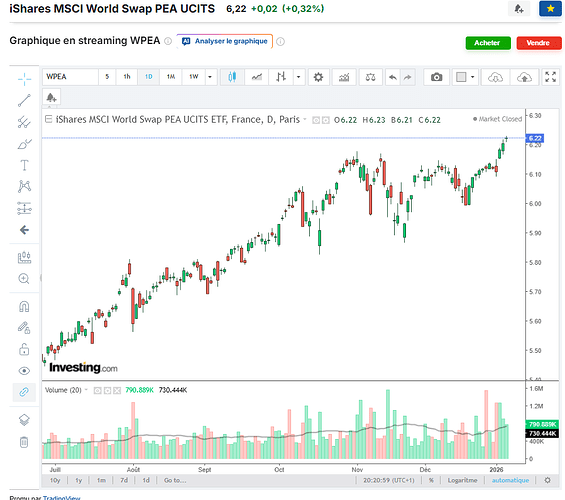Enter fullscreen chart mode
This screenshot has height=500, width=565.
point(550,77)
